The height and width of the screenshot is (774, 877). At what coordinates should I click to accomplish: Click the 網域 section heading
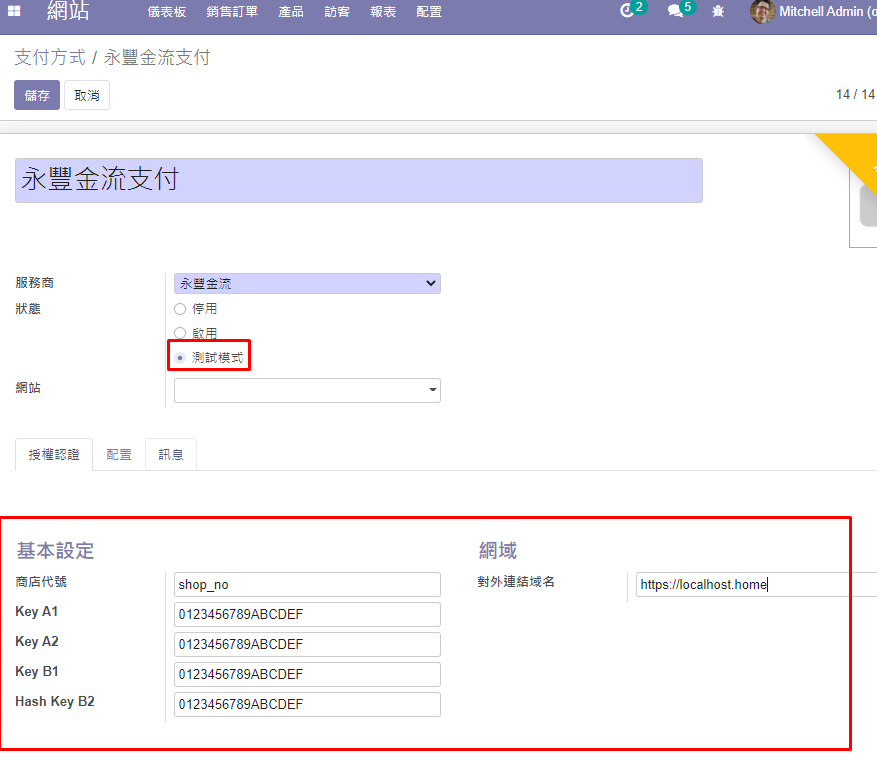[x=498, y=550]
